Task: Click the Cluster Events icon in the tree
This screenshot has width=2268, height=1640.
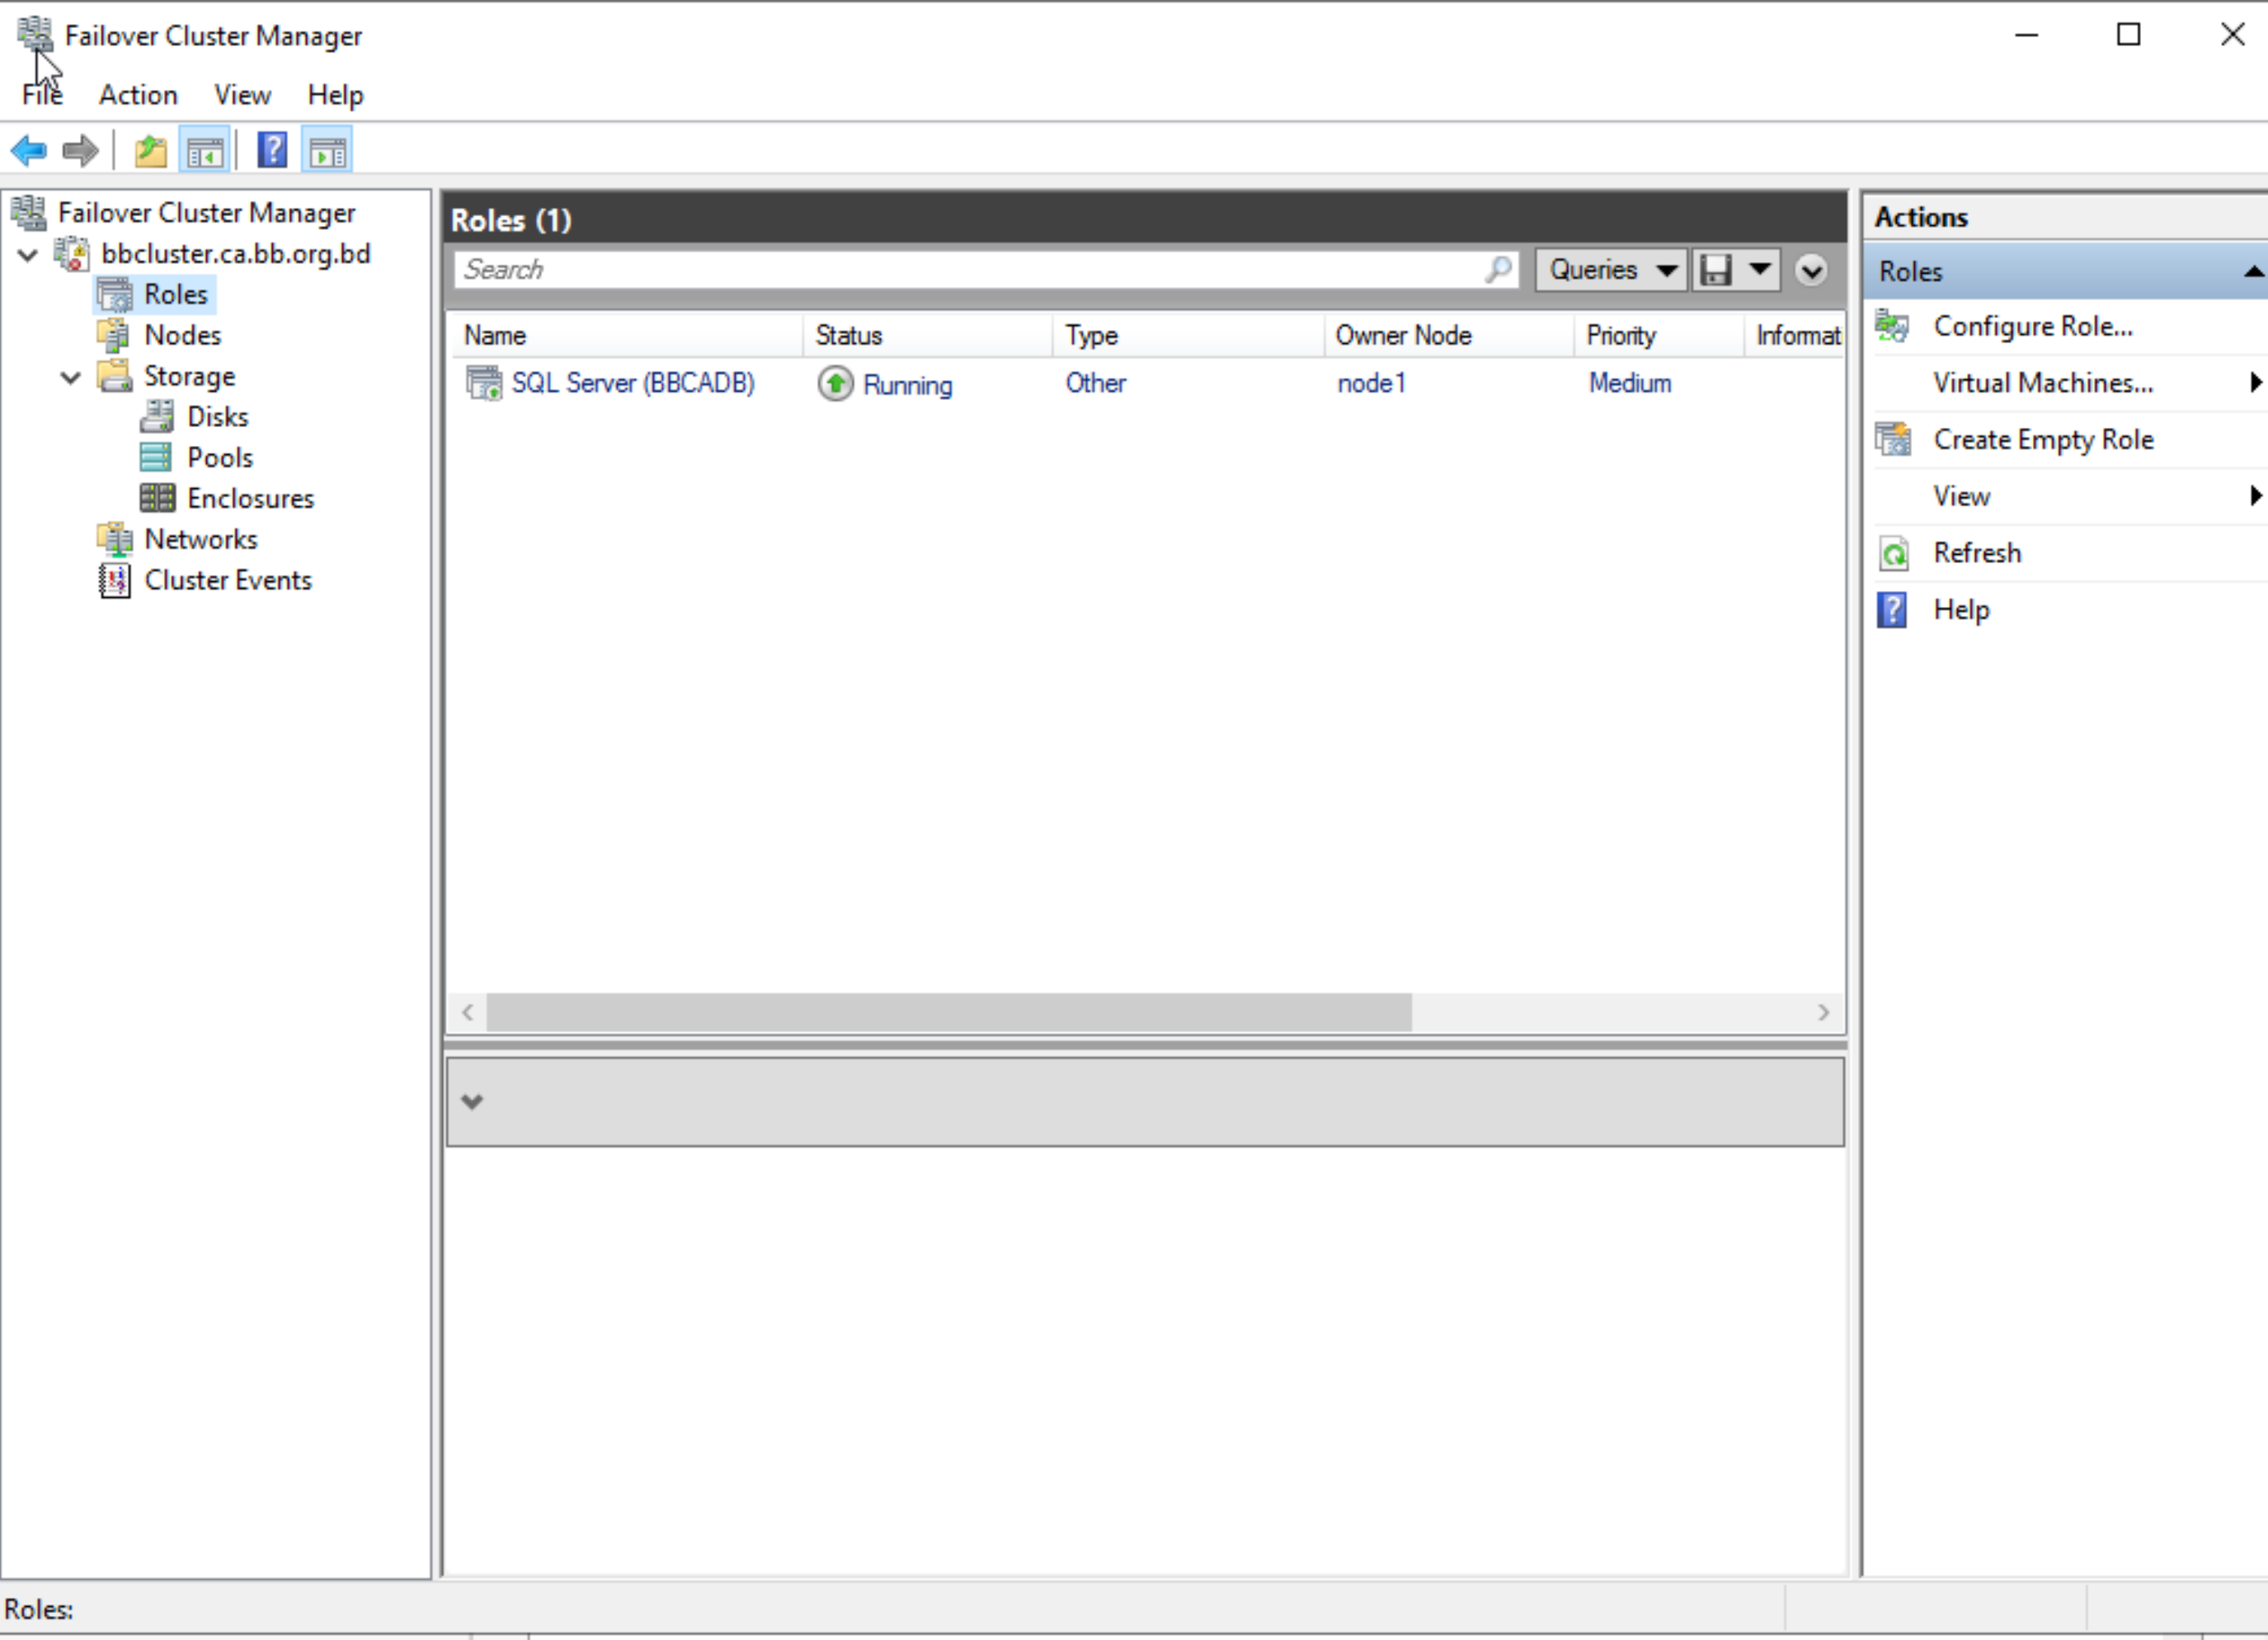Action: coord(114,580)
